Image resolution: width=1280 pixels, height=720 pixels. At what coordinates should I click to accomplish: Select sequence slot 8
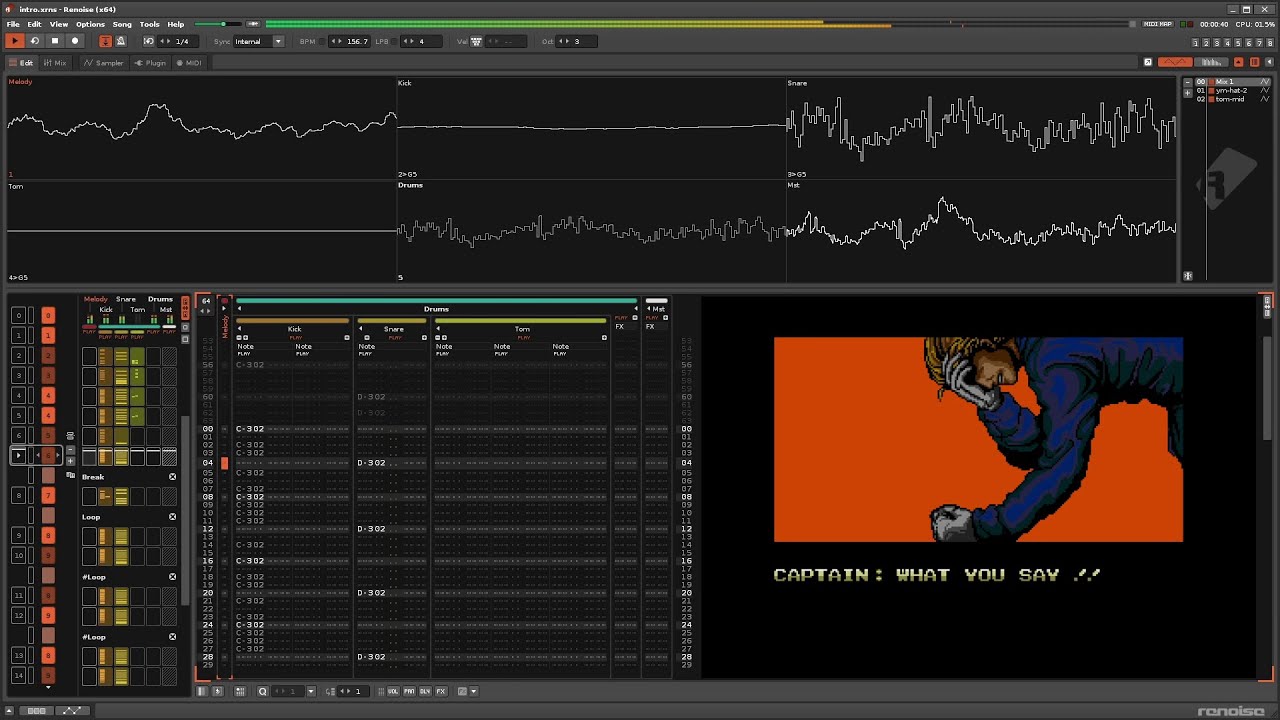[18, 495]
